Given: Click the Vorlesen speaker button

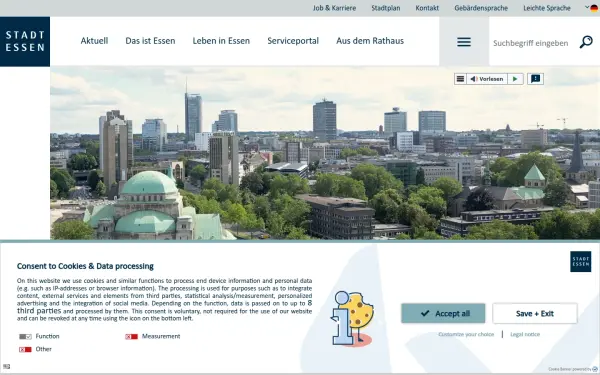Looking at the screenshot, I should pos(487,79).
